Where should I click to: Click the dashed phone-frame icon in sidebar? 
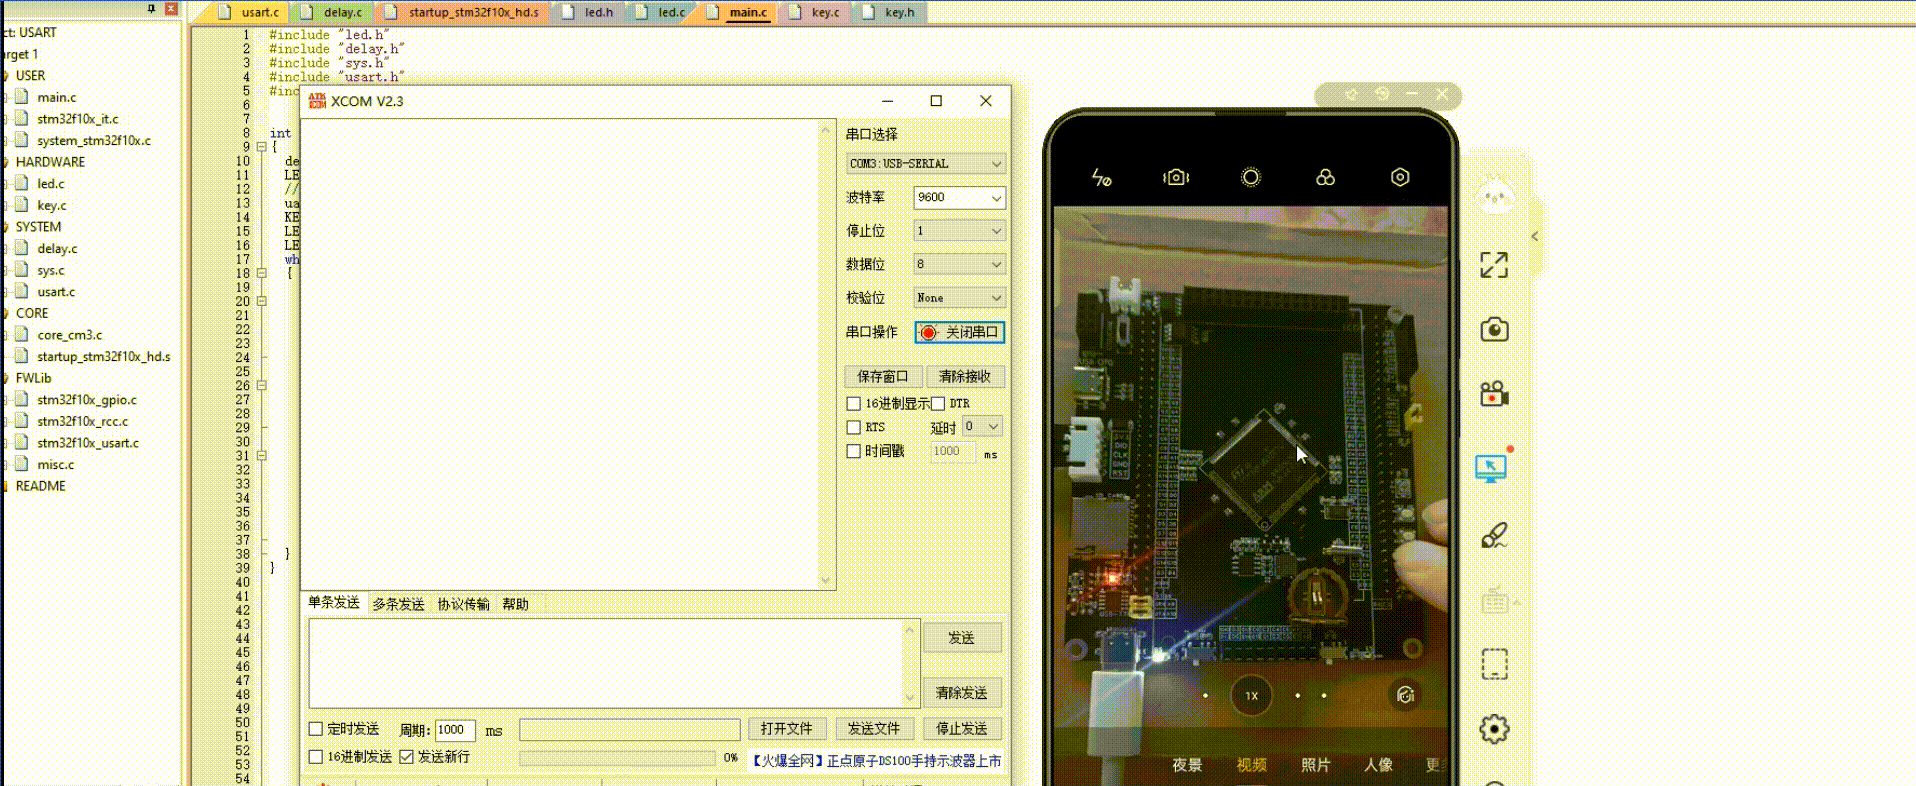1494,664
